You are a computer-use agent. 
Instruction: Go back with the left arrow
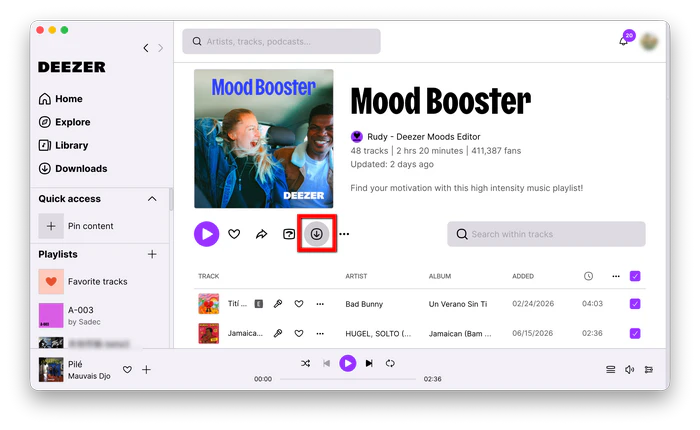[146, 48]
